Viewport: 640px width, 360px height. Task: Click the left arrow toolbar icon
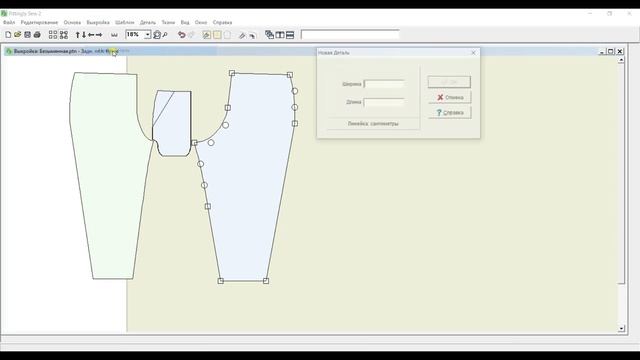click(x=91, y=35)
